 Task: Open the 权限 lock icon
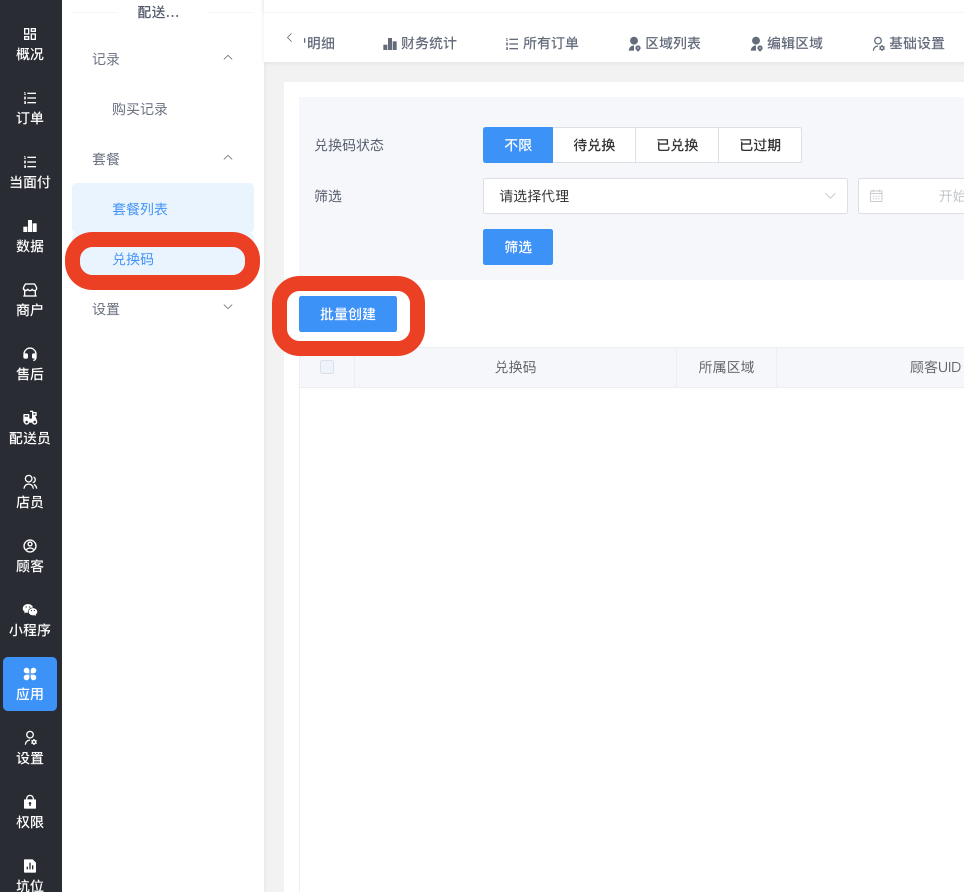(30, 802)
